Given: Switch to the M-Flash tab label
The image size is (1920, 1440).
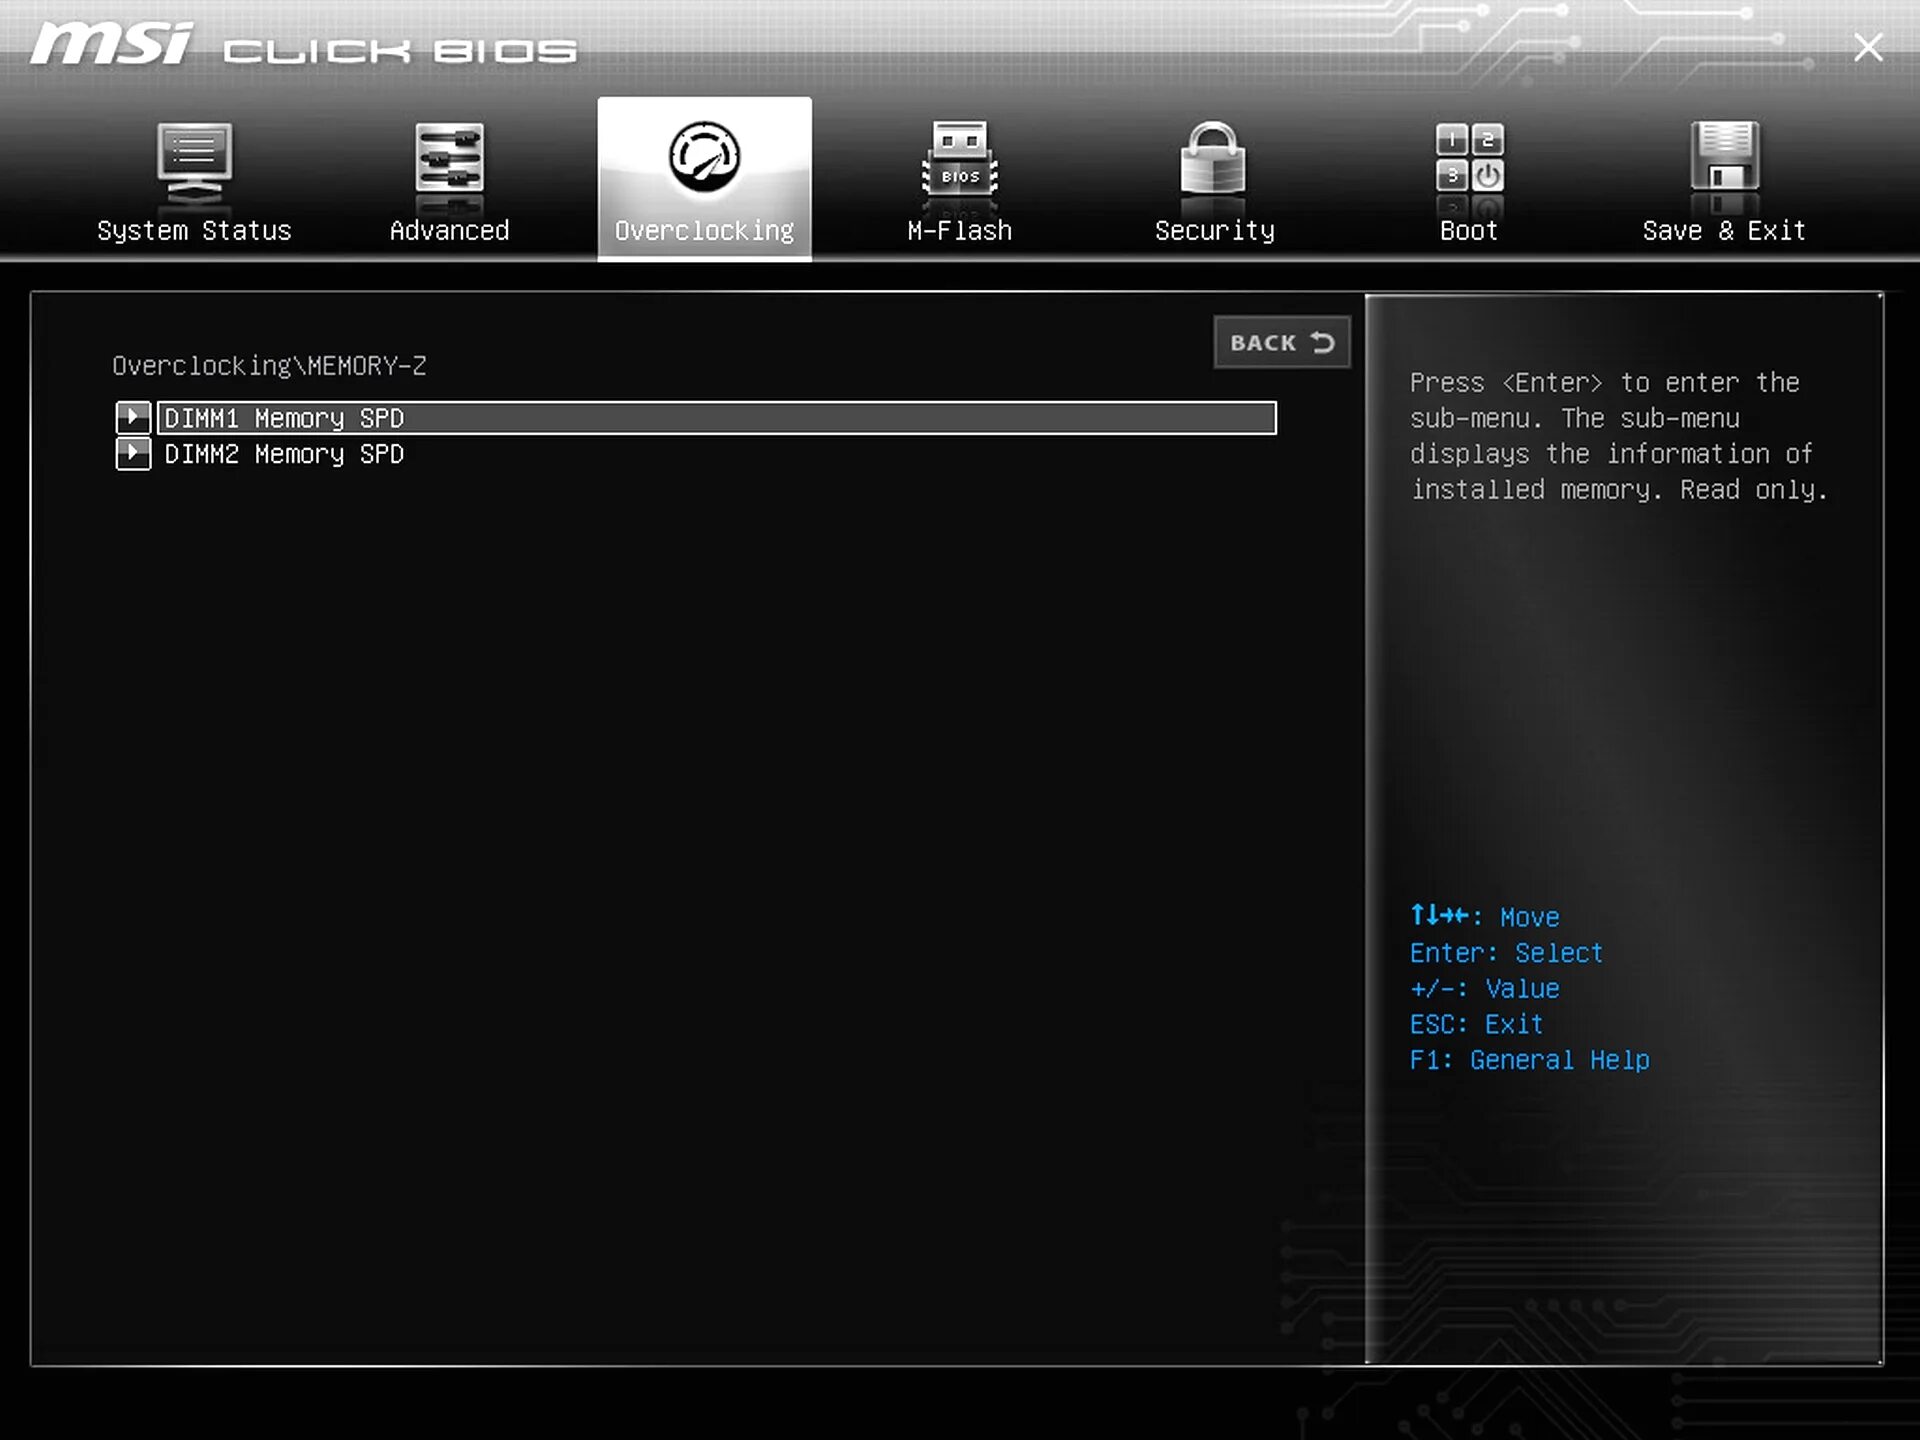Looking at the screenshot, I should coord(959,231).
